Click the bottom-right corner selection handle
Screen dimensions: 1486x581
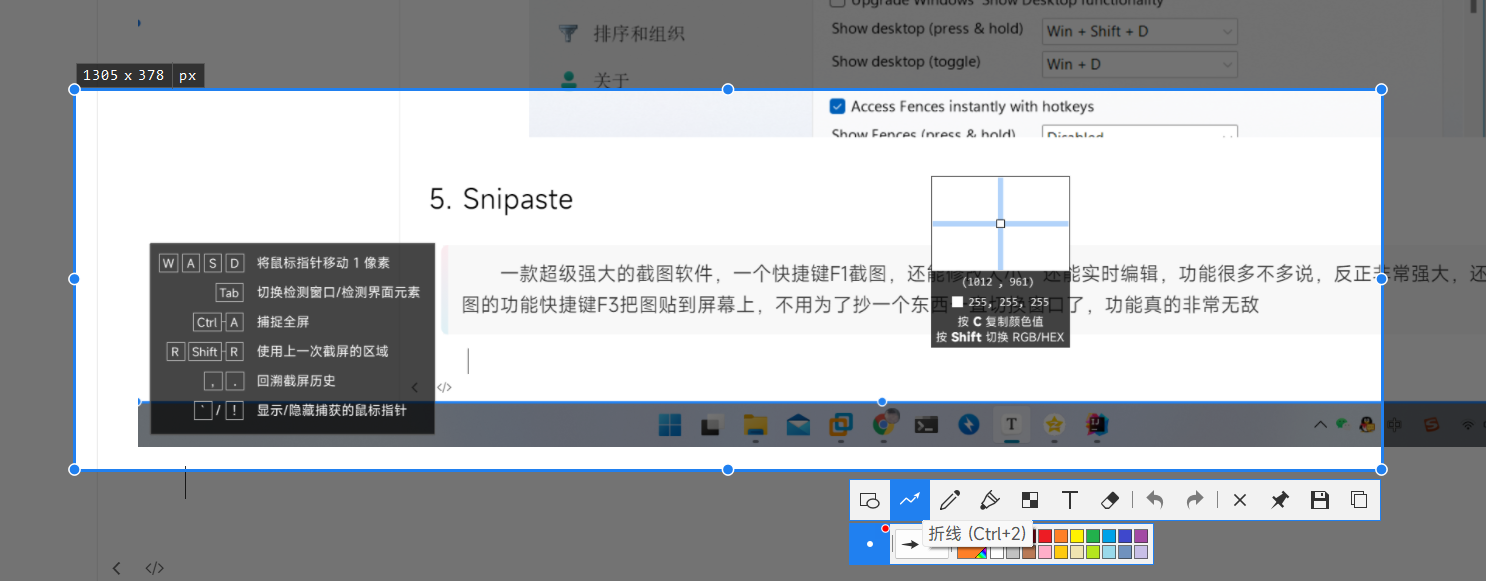coord(1381,469)
